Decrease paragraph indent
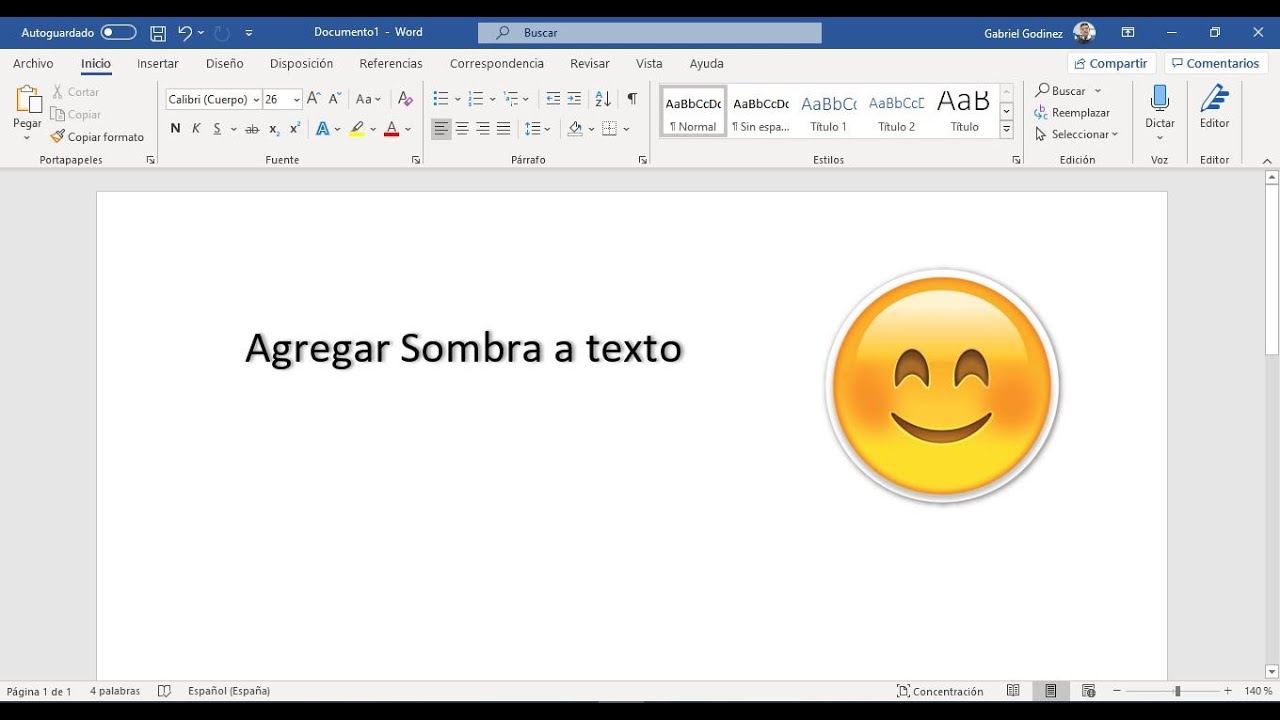This screenshot has width=1280, height=720. tap(553, 99)
